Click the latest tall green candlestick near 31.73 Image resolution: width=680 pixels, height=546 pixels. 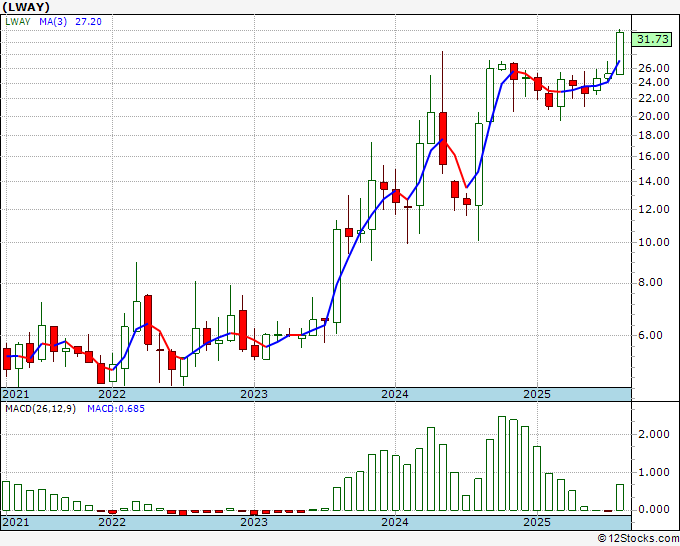620,53
